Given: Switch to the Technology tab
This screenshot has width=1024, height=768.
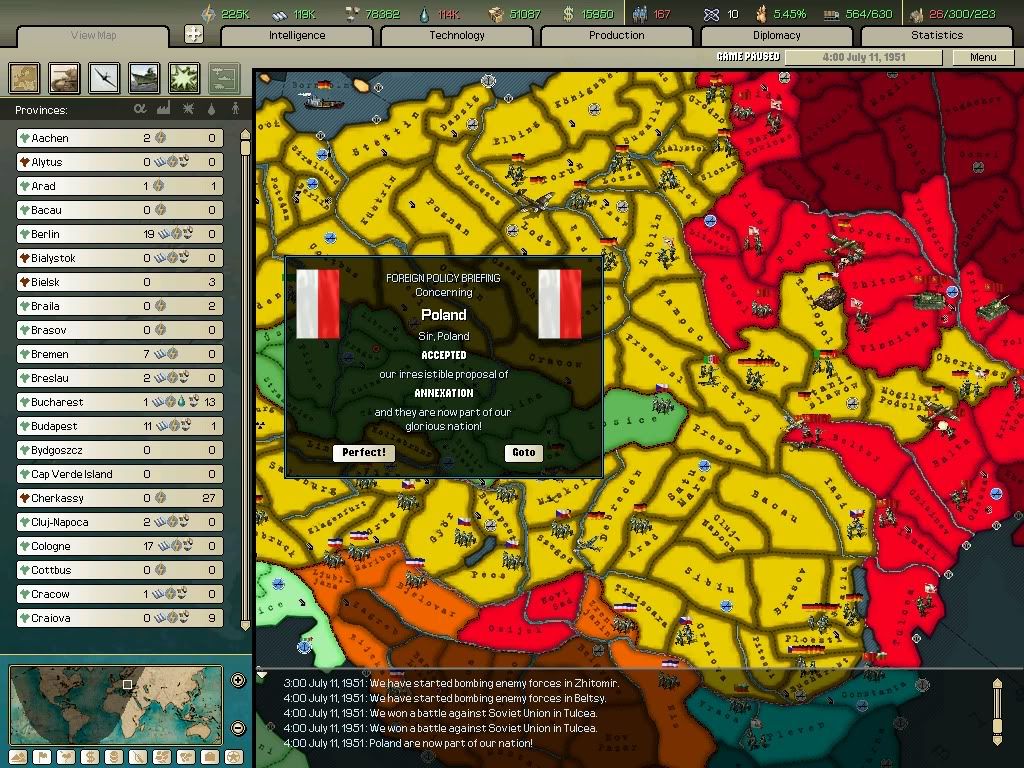Looking at the screenshot, I should (x=457, y=35).
